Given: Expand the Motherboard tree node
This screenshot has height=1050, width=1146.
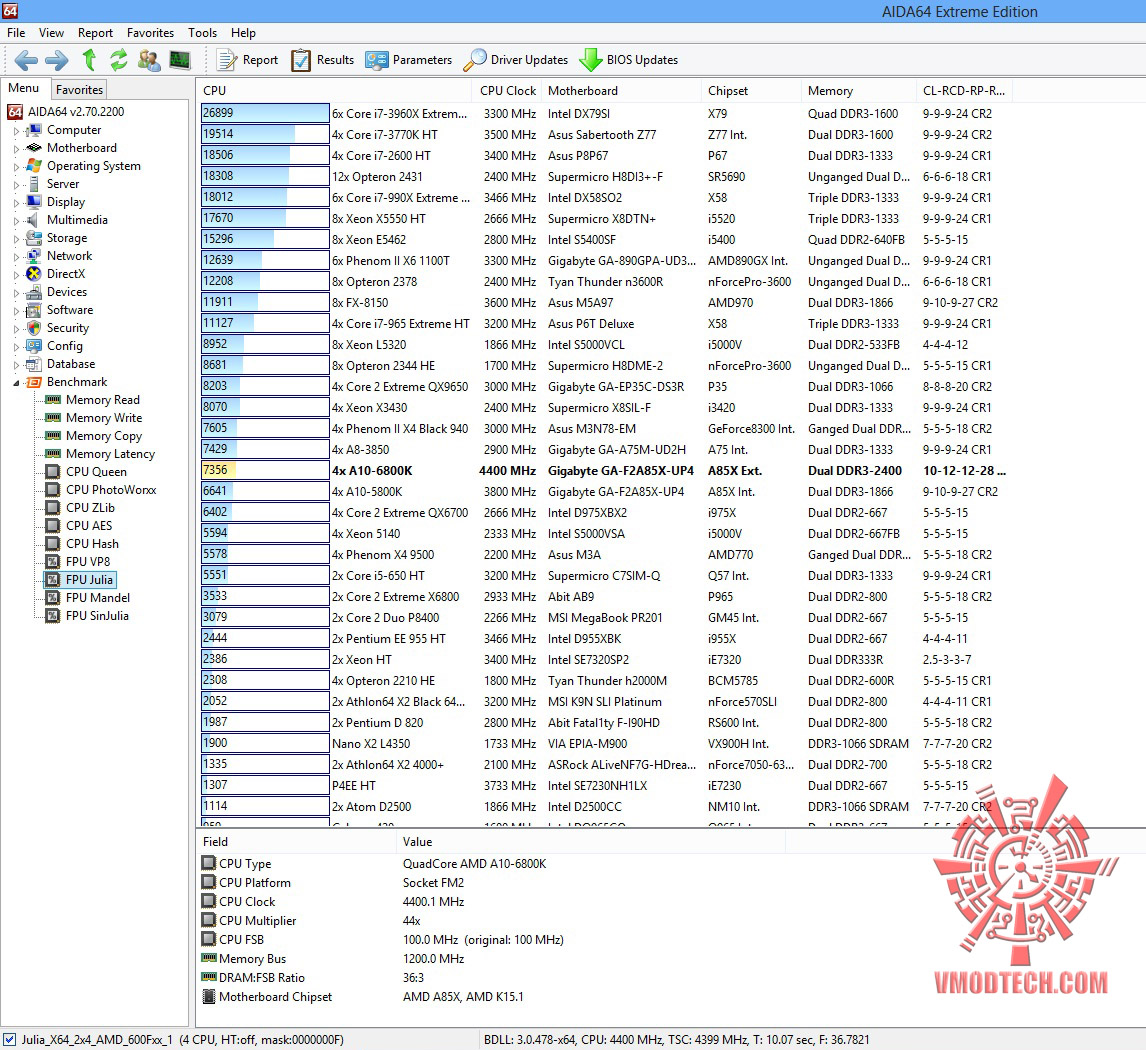Looking at the screenshot, I should tap(16, 148).
